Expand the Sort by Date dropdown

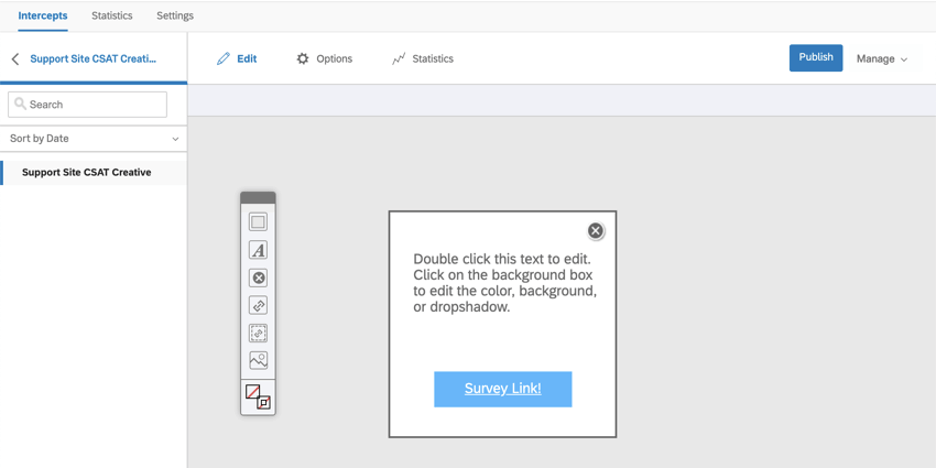(93, 138)
